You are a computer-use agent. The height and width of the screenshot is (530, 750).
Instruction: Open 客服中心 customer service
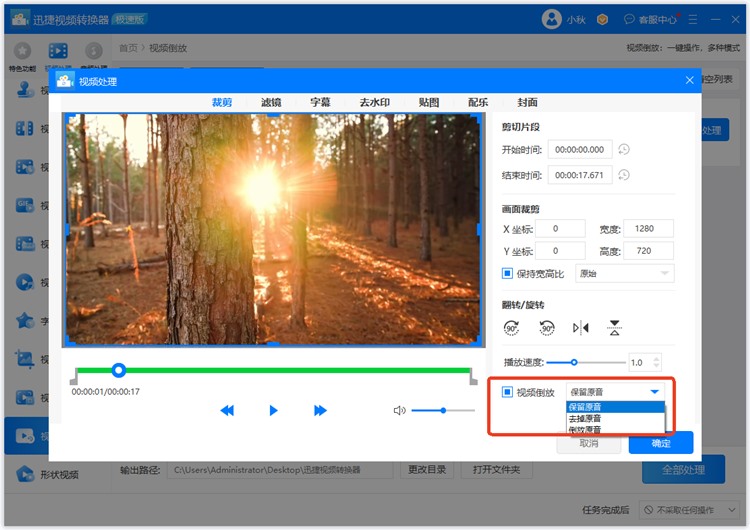coord(651,20)
